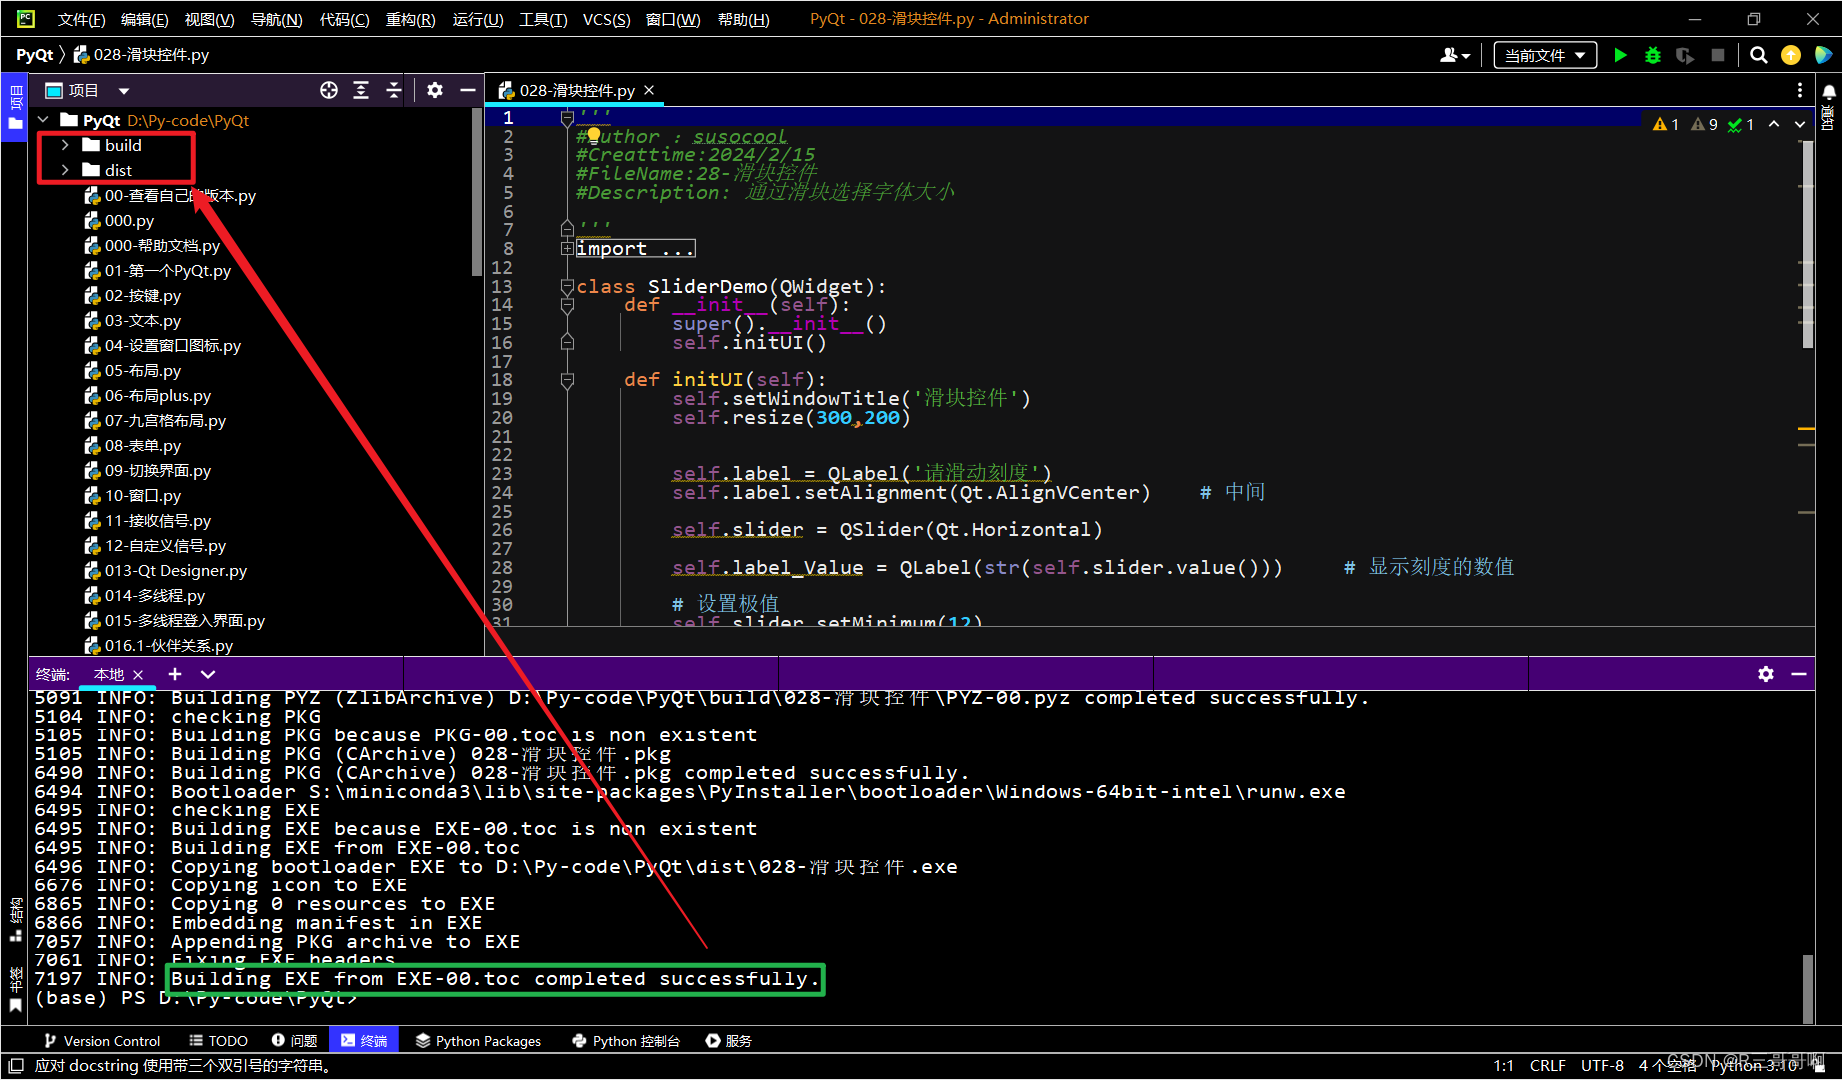
Task: Click the terminal vertical scrollbar
Action: (1807, 988)
